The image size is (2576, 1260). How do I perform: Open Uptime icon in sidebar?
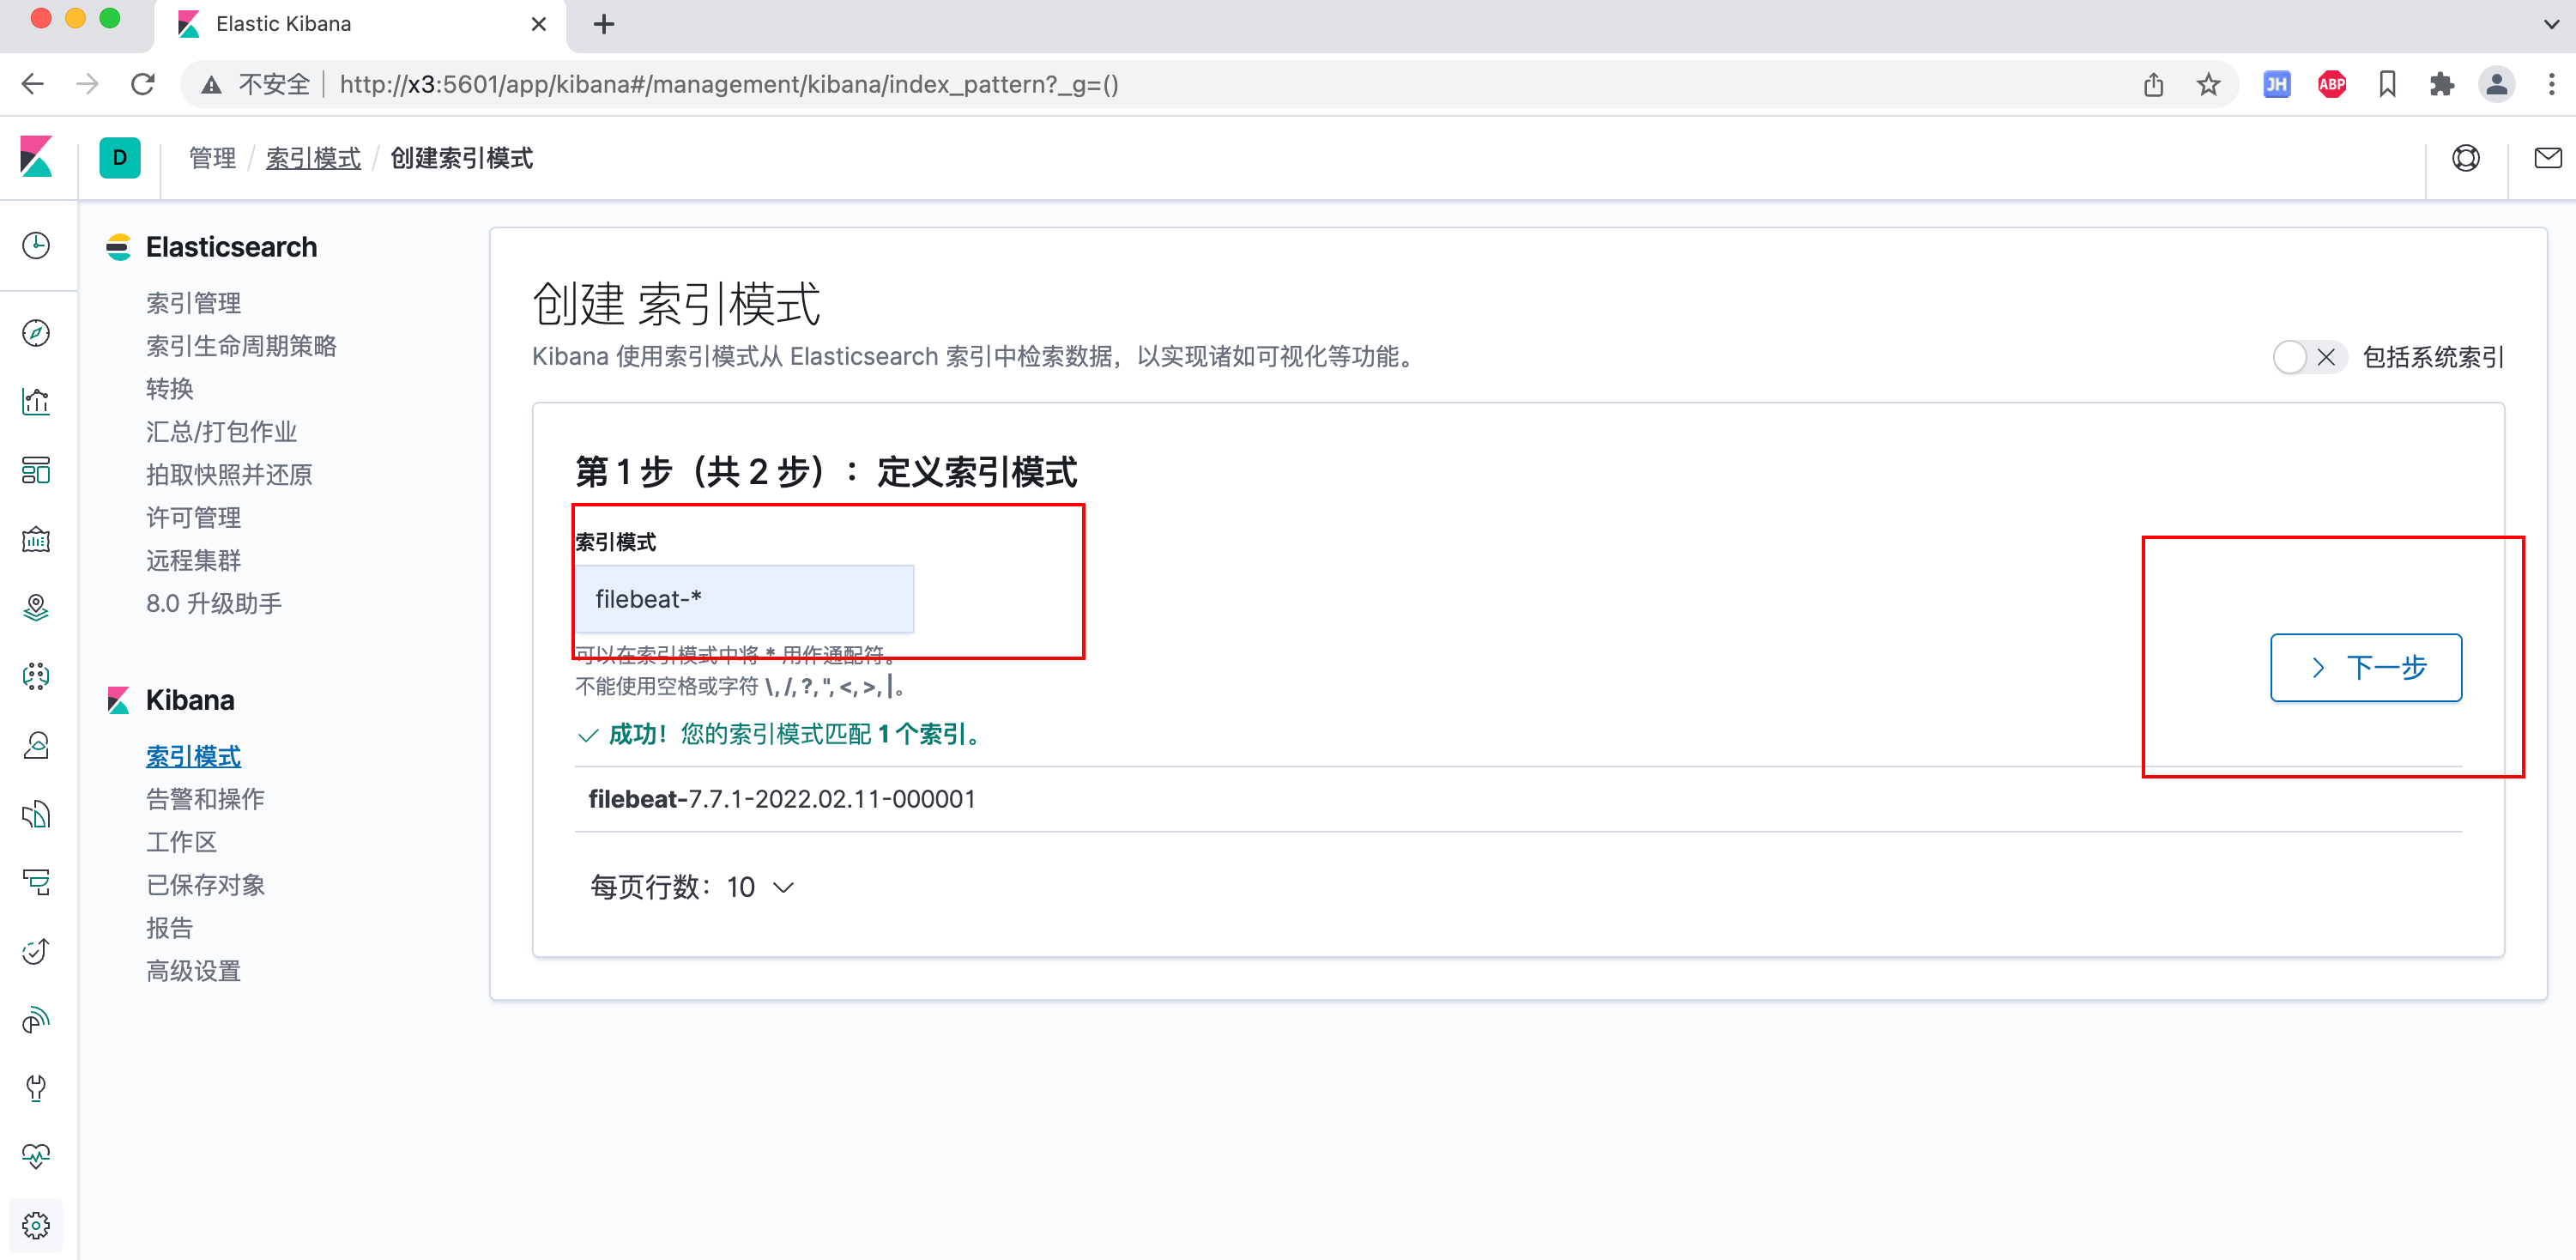point(36,951)
